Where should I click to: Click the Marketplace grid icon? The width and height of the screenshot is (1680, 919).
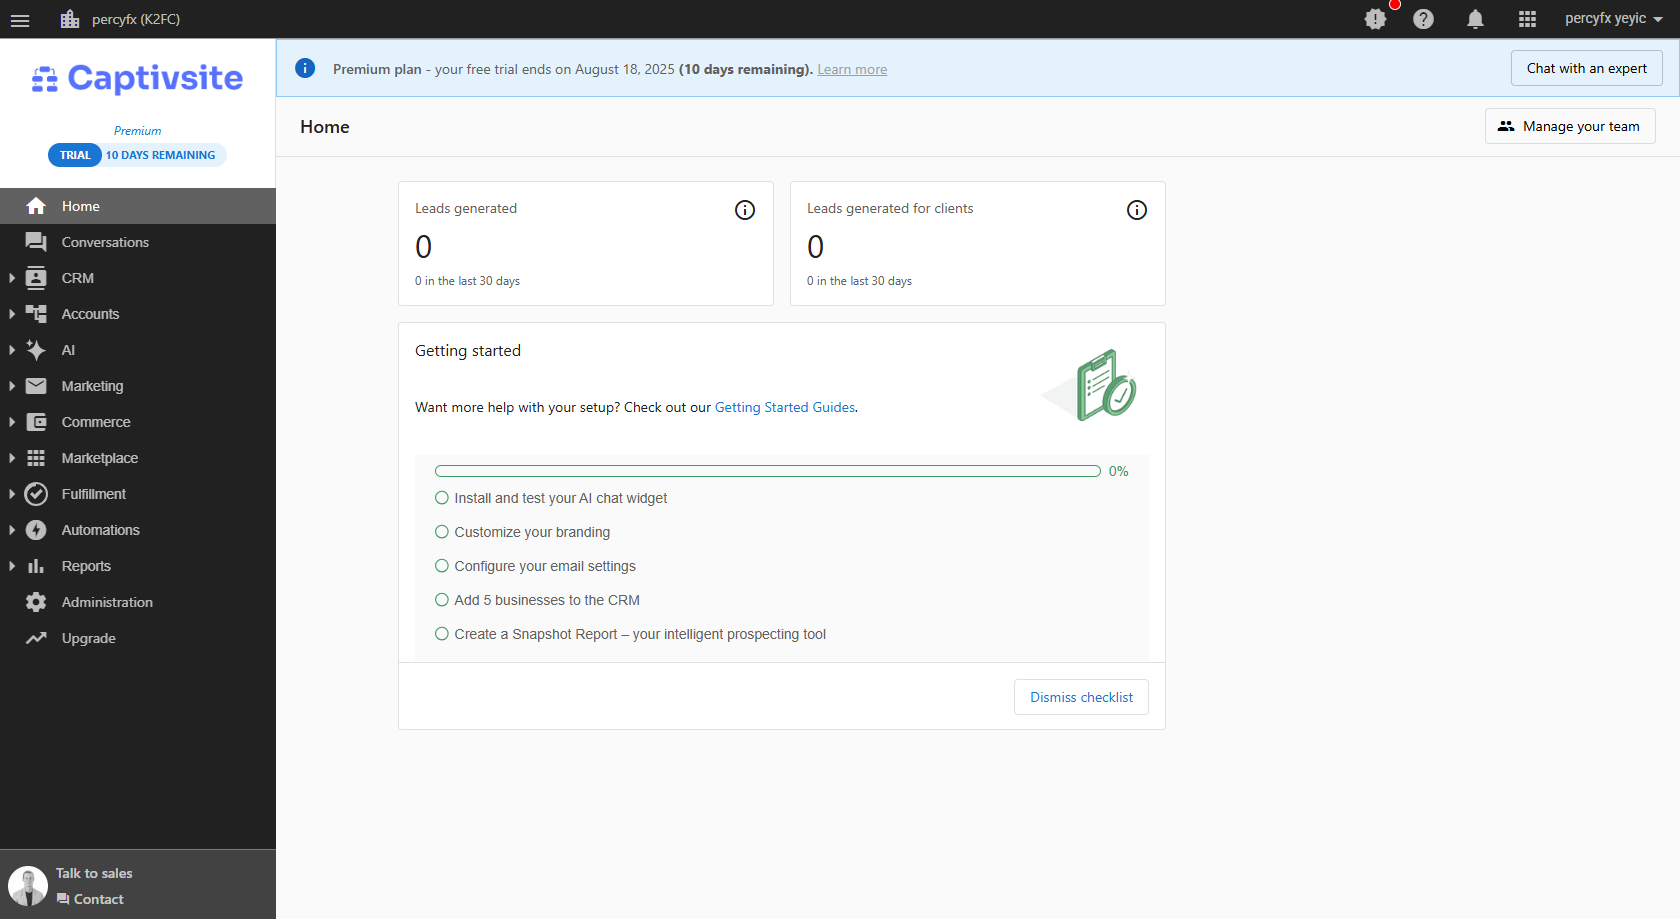coord(36,458)
